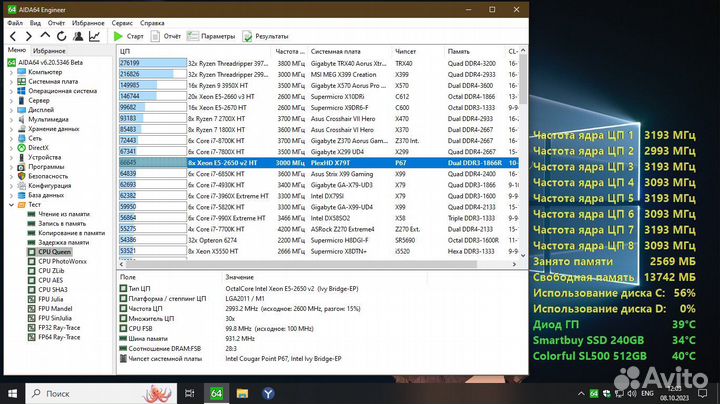Expand the Дисплей tree node
720x404 pixels.
tap(11, 110)
